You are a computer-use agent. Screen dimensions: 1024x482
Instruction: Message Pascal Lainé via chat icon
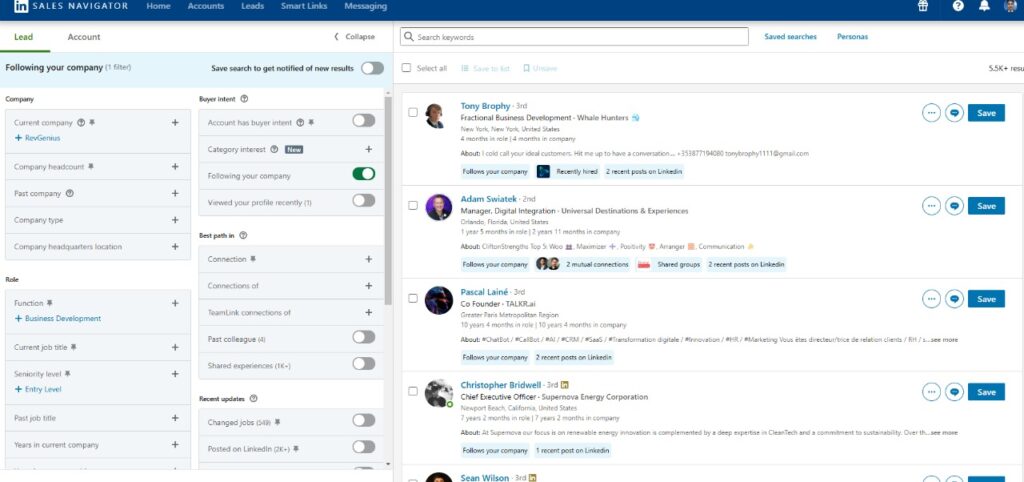pos(954,299)
